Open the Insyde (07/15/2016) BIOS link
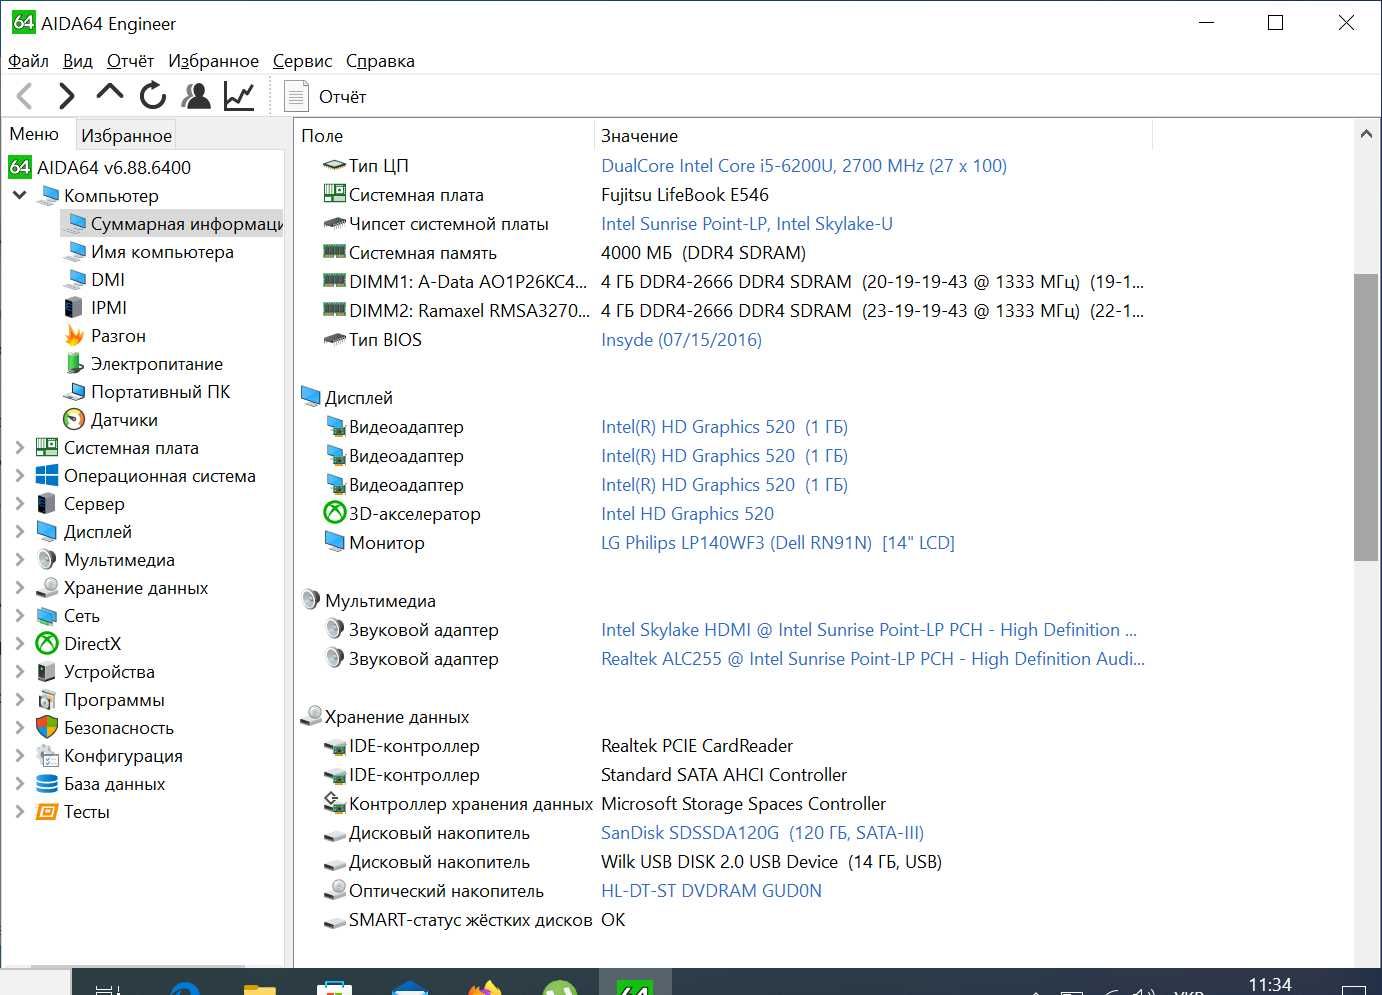 click(x=681, y=340)
